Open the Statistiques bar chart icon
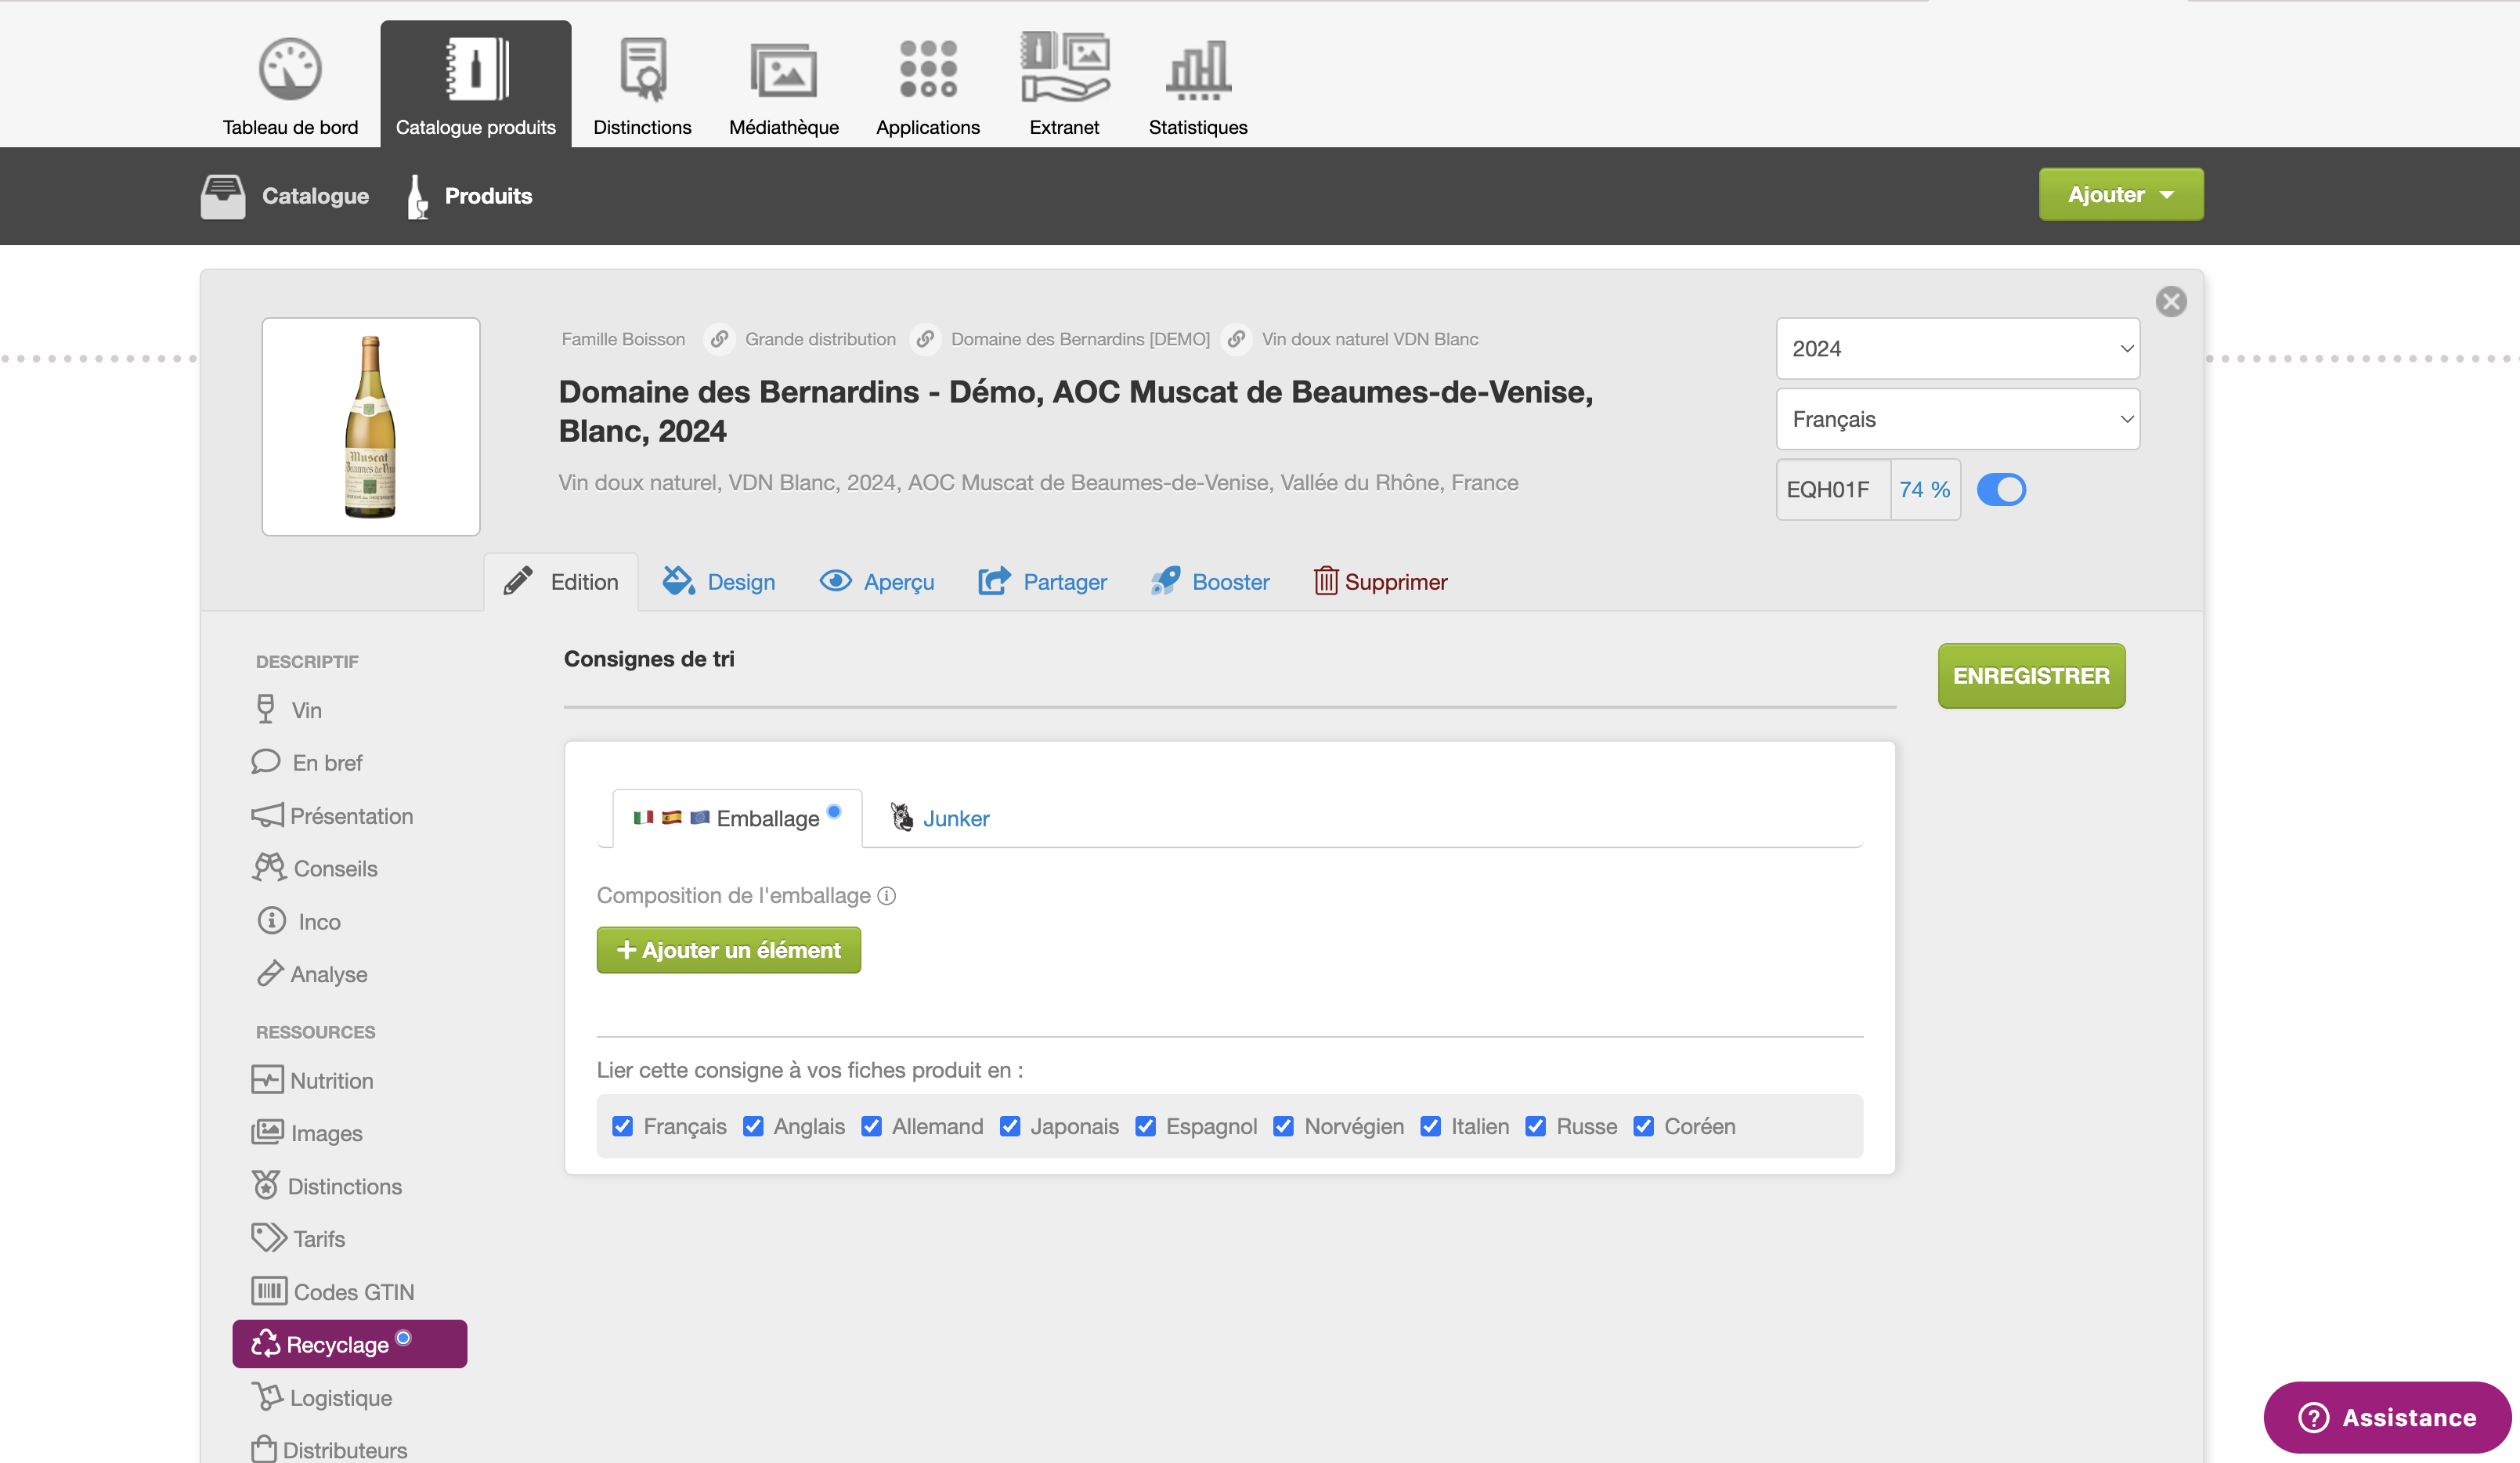This screenshot has height=1463, width=2520. (x=1197, y=70)
